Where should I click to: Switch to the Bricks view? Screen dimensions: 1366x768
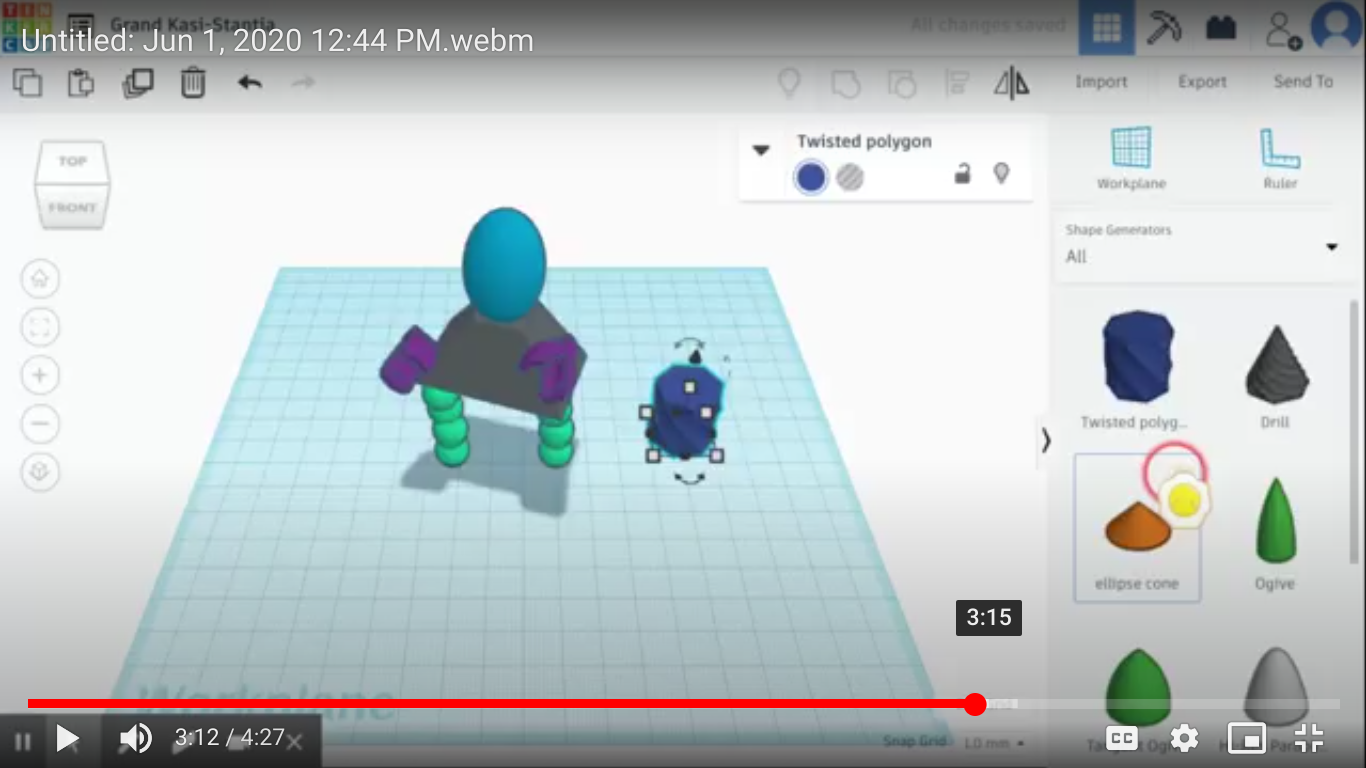pos(1221,27)
